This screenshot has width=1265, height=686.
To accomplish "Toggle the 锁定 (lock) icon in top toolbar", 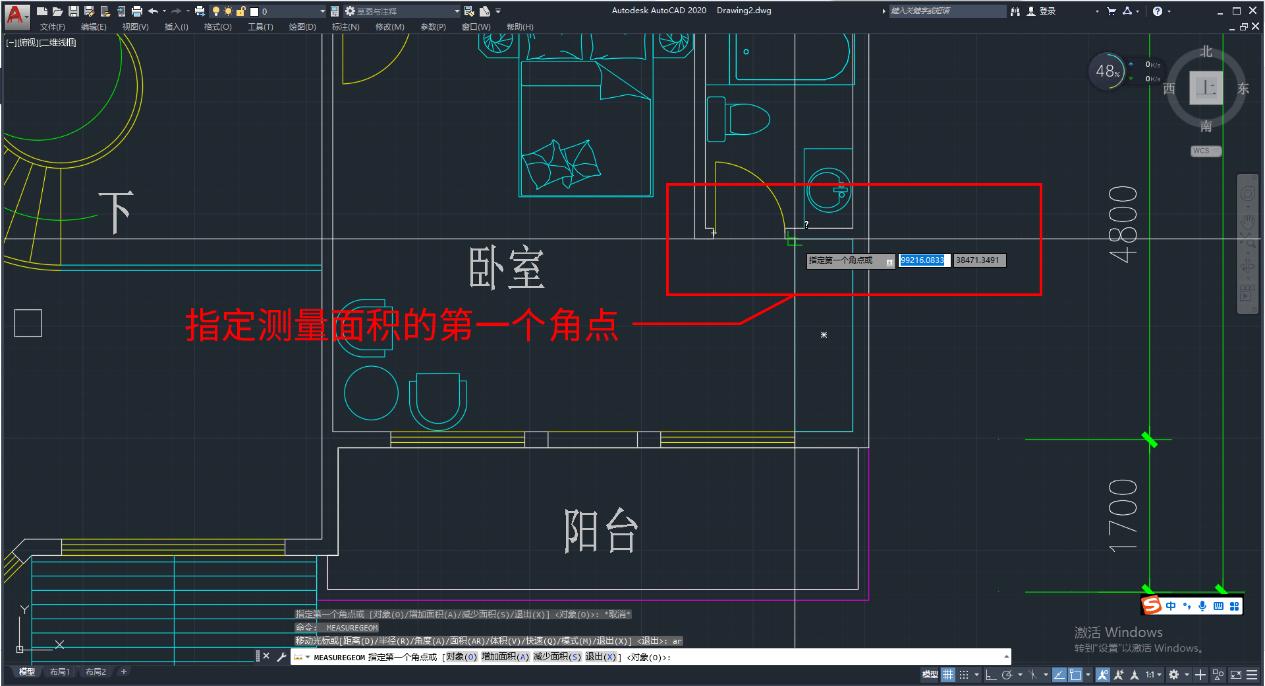I will [240, 11].
